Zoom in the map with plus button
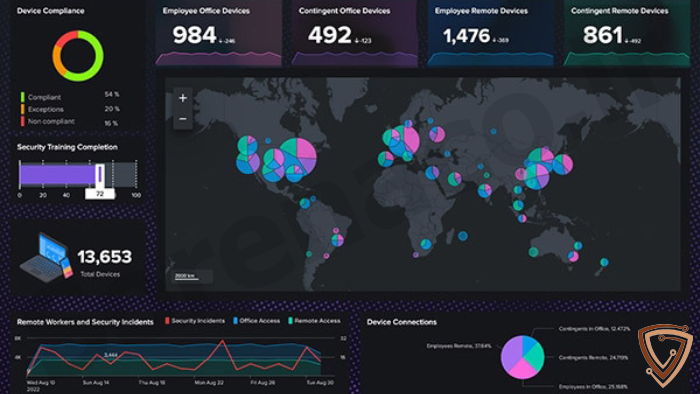 tap(183, 98)
